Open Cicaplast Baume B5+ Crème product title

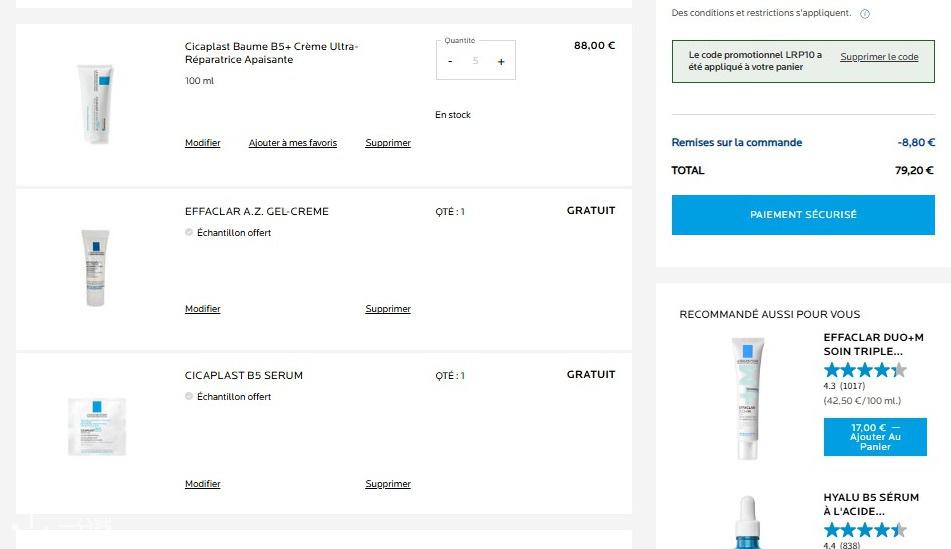[271, 53]
